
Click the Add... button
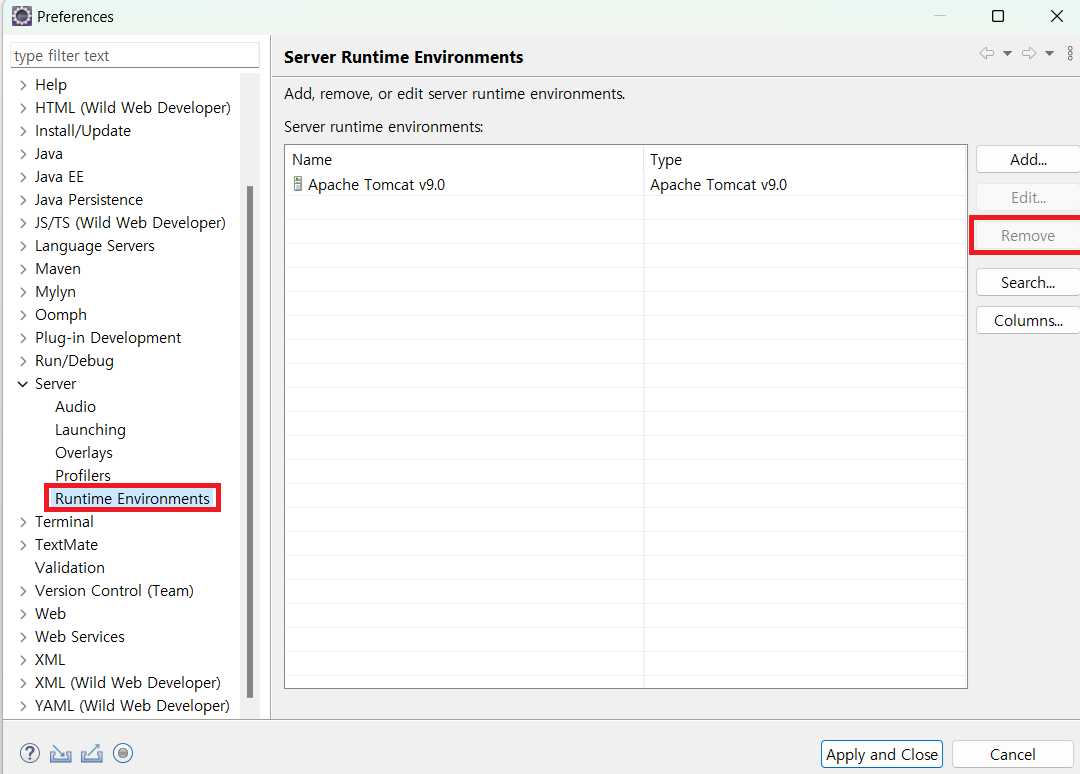coord(1028,159)
